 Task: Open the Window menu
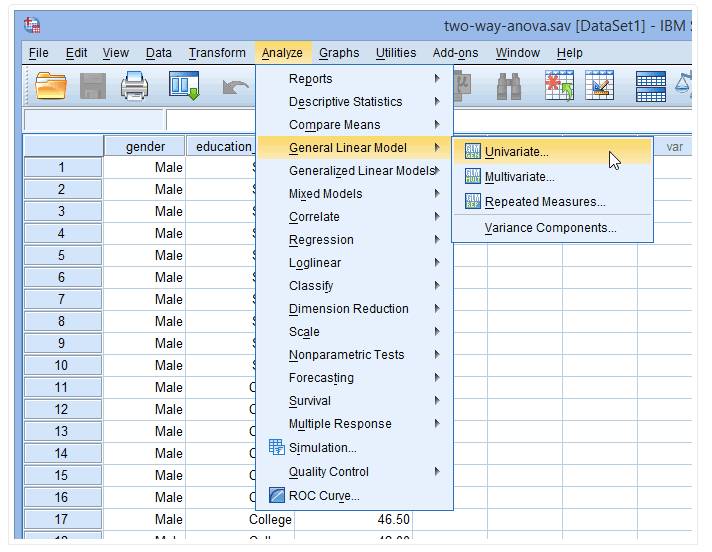[518, 53]
